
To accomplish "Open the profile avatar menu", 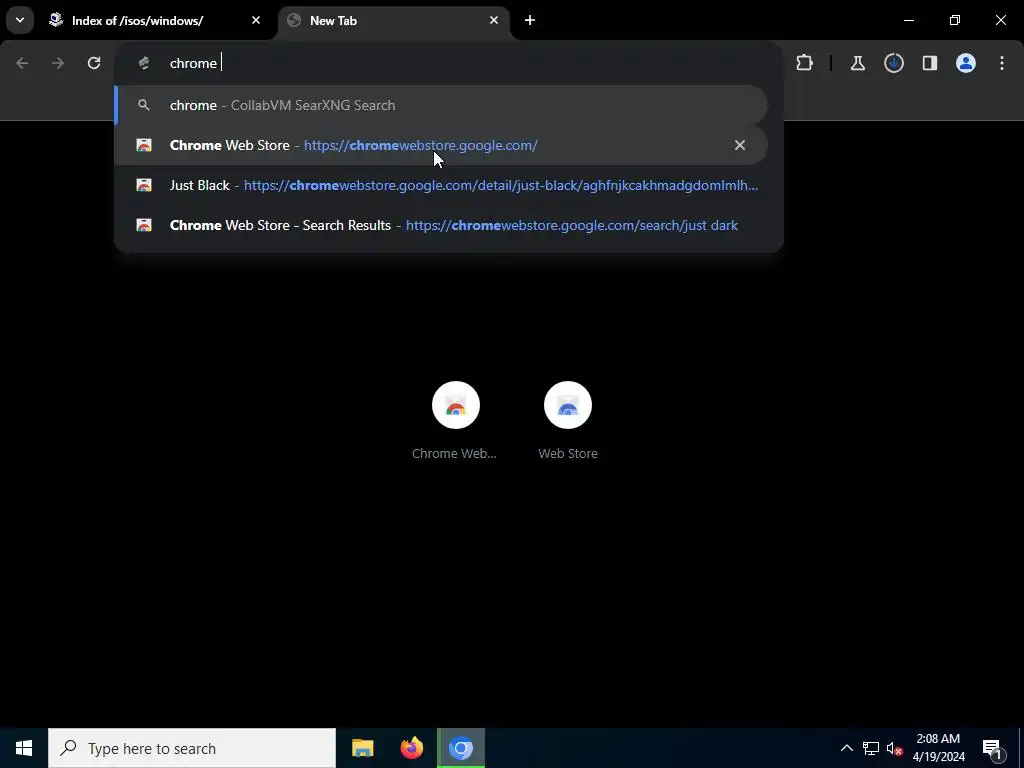I will [x=965, y=63].
